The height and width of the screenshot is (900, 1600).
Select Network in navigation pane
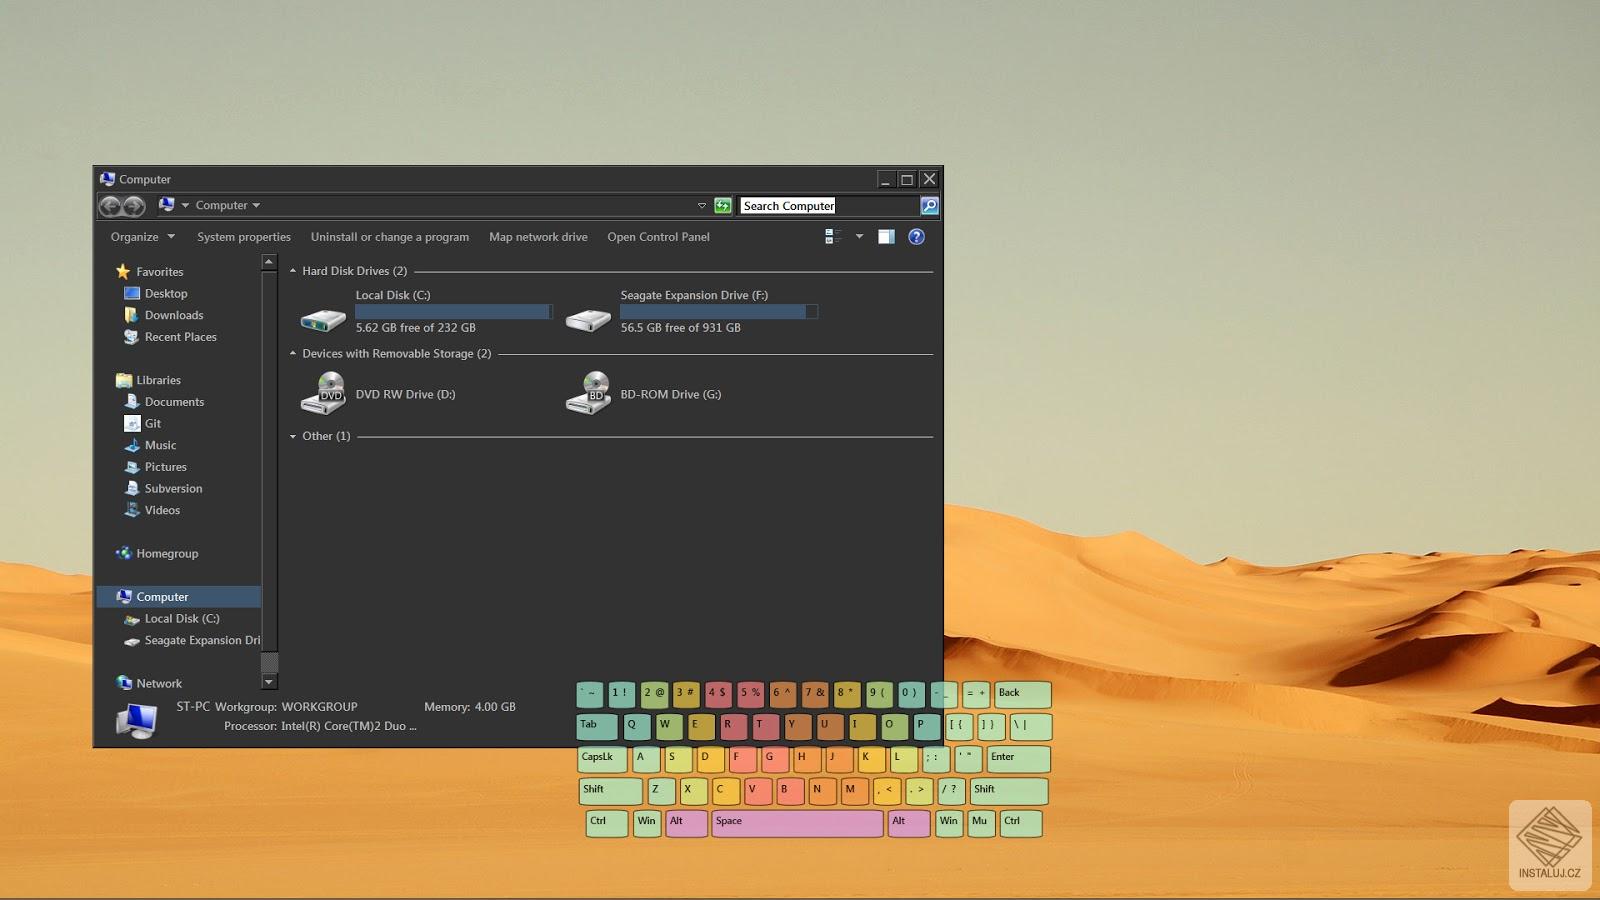point(159,683)
